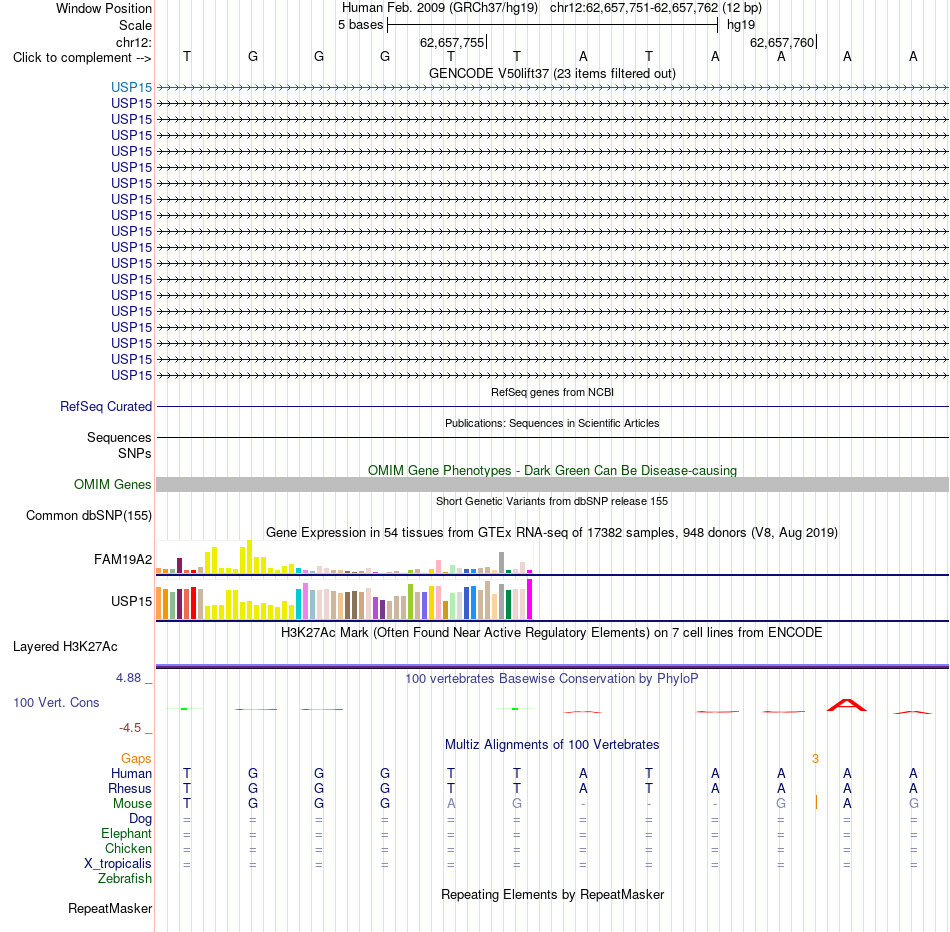Click the 'Click to complement -->' label

coord(82,58)
